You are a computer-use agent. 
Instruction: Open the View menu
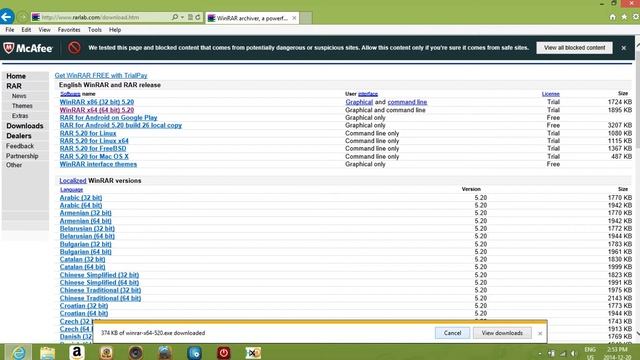point(44,30)
